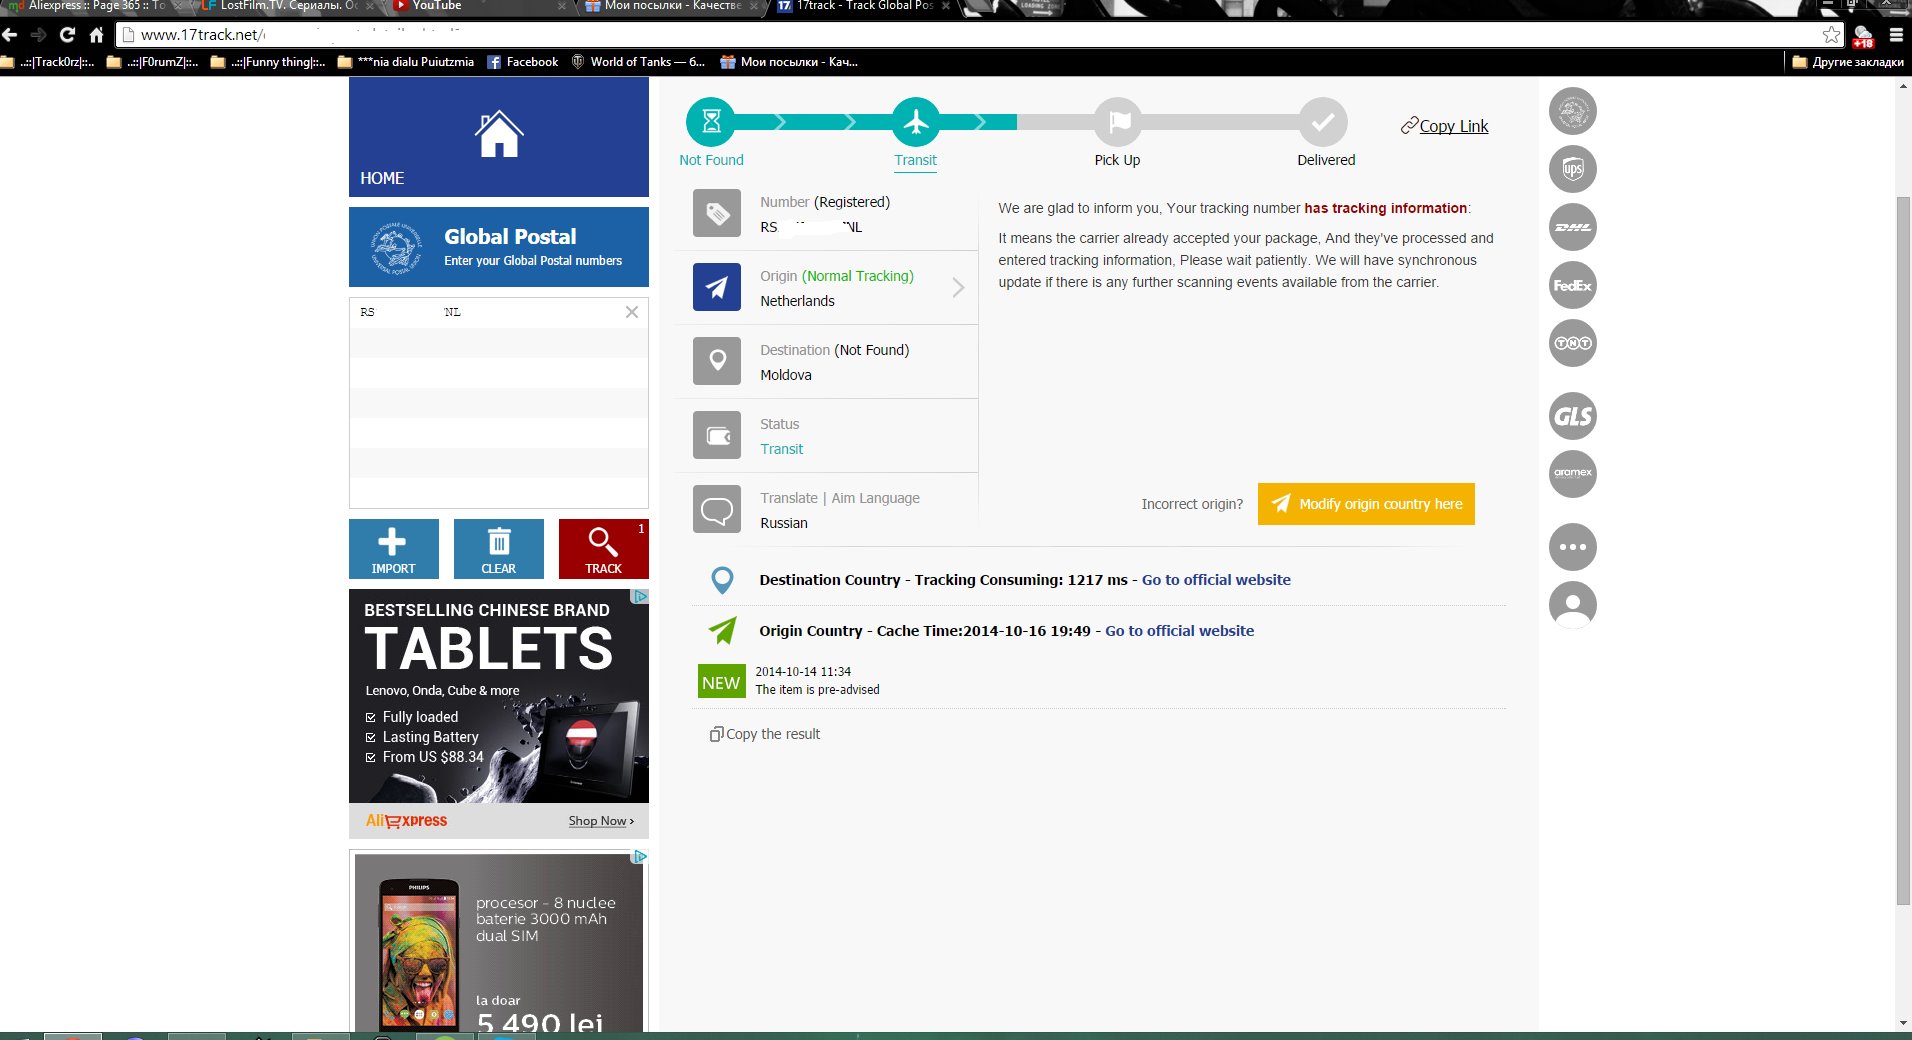The height and width of the screenshot is (1040, 1912).
Task: Click the Destination location pin icon
Action: (x=717, y=361)
